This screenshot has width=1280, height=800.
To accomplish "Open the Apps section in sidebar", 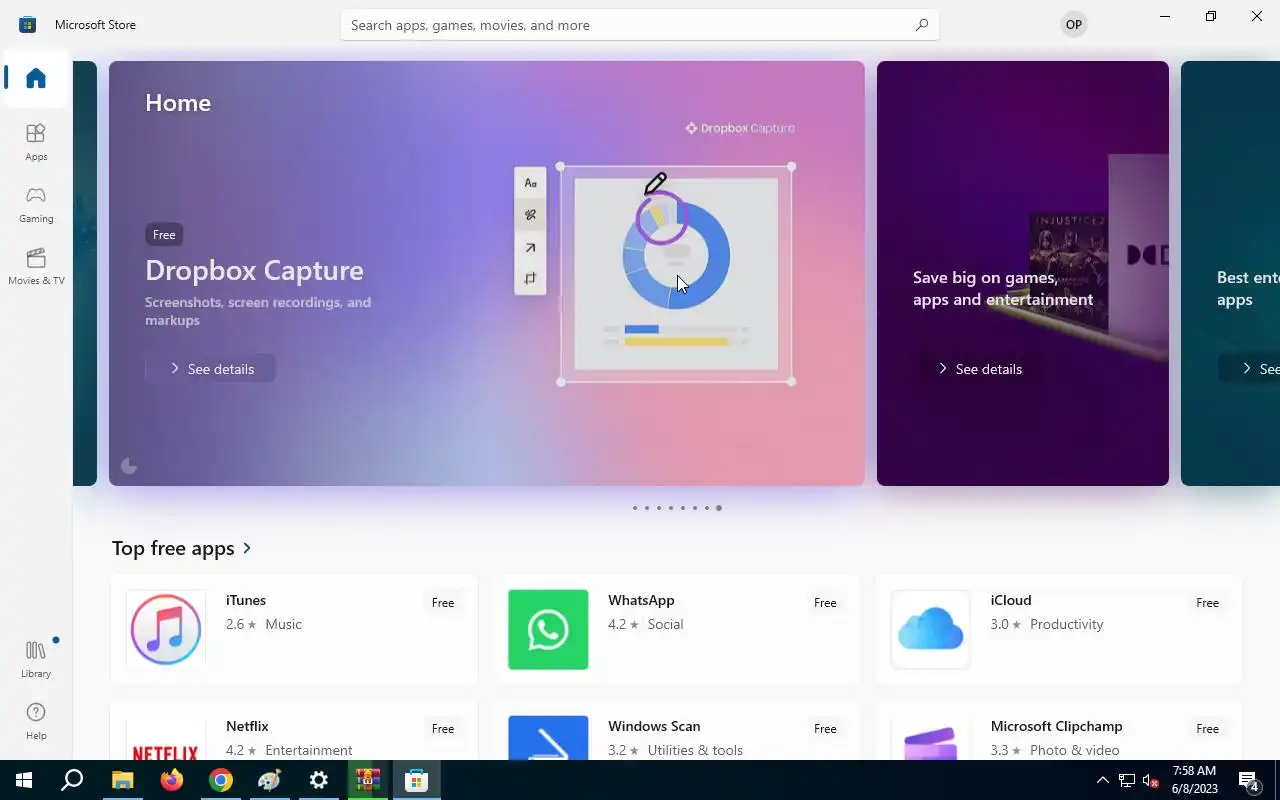I will tap(36, 142).
